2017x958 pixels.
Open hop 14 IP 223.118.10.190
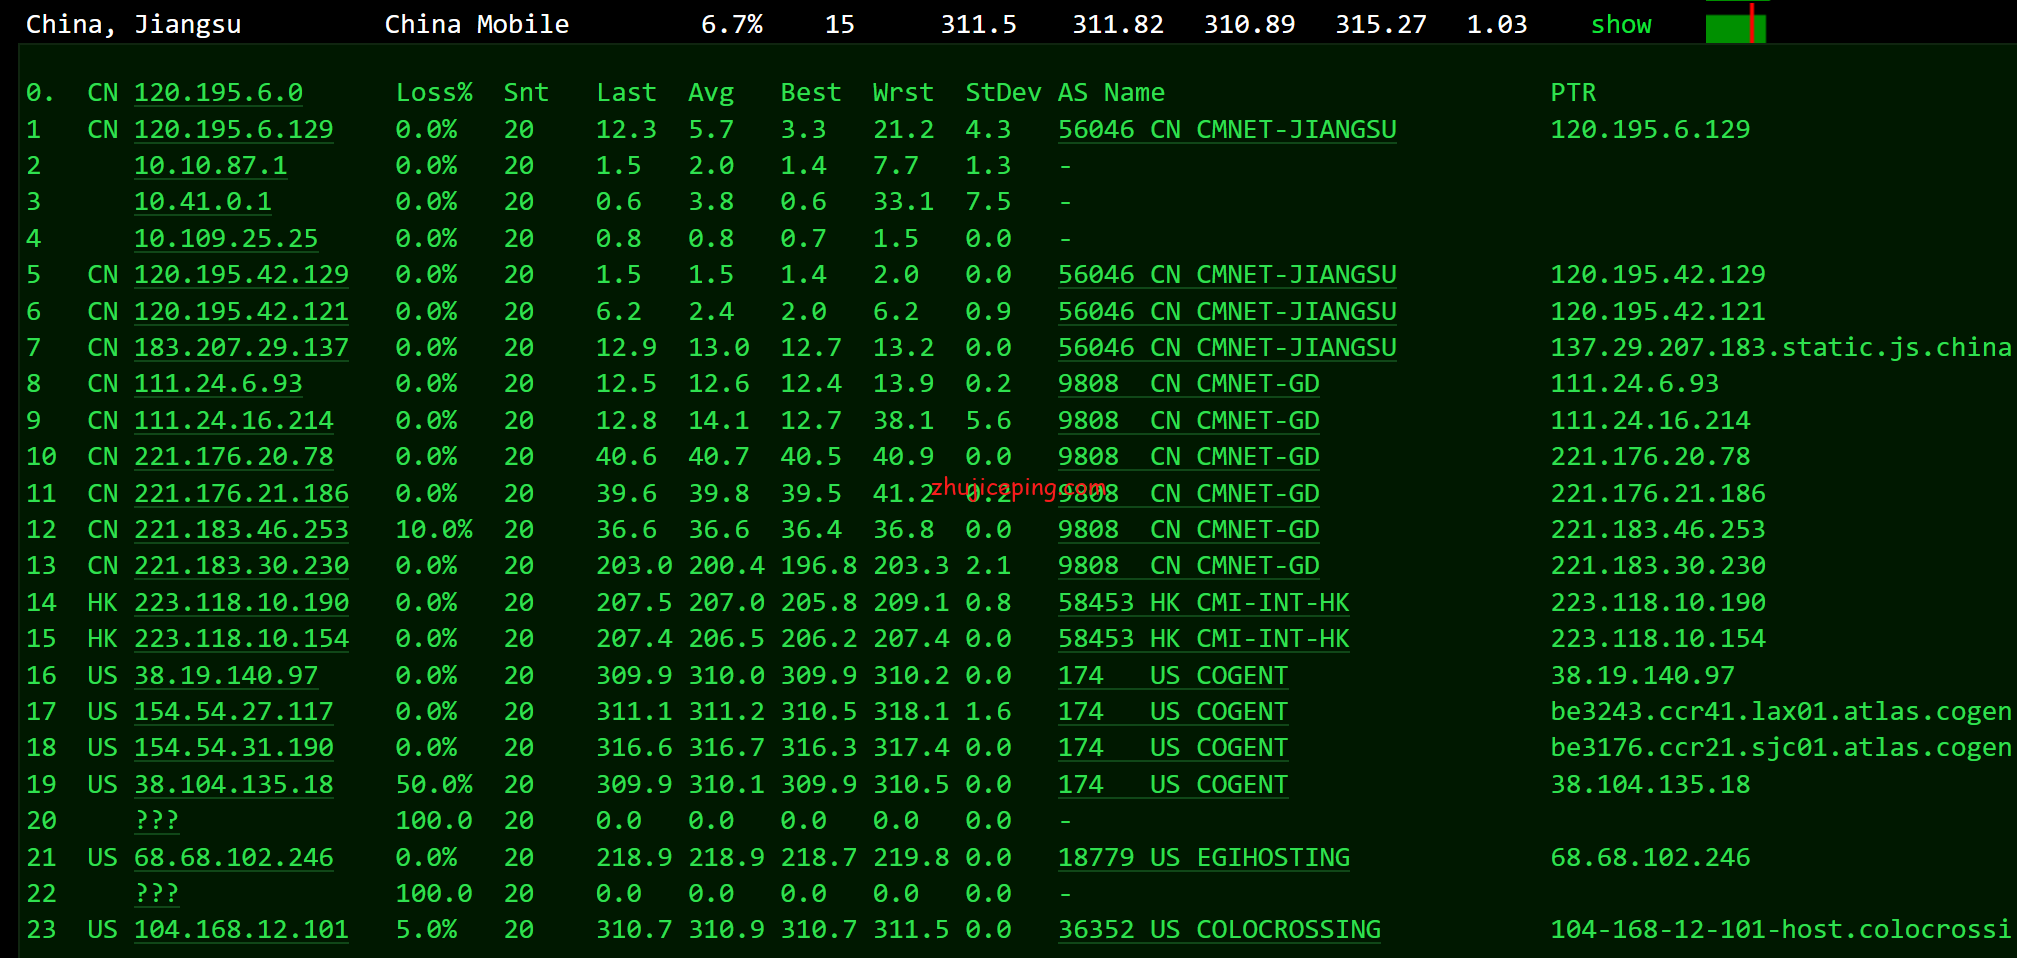[x=241, y=603]
